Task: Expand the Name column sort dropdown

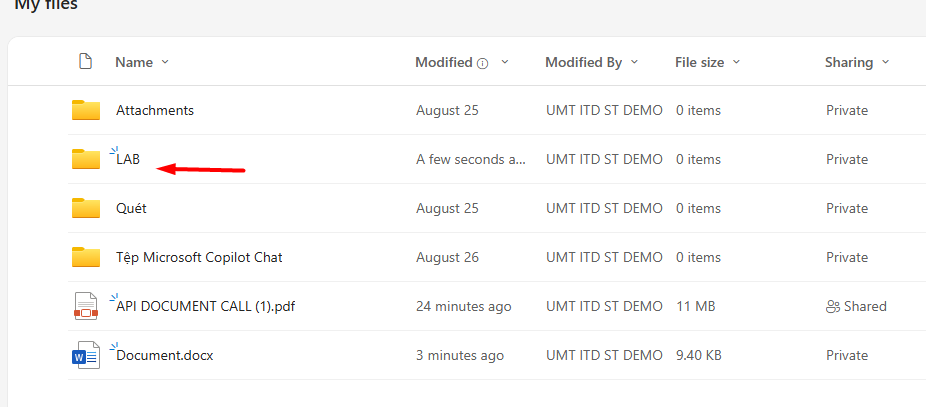Action: tap(165, 62)
